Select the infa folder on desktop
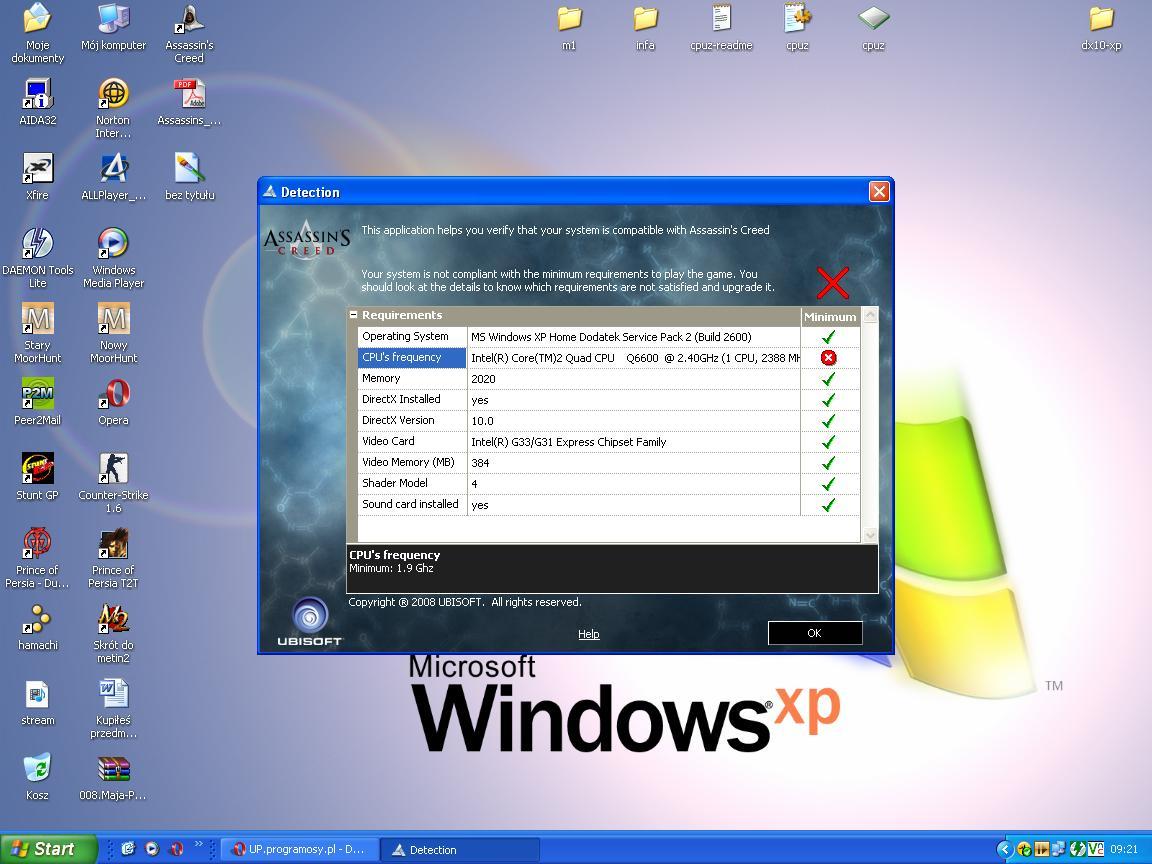1152x864 pixels. click(x=645, y=27)
